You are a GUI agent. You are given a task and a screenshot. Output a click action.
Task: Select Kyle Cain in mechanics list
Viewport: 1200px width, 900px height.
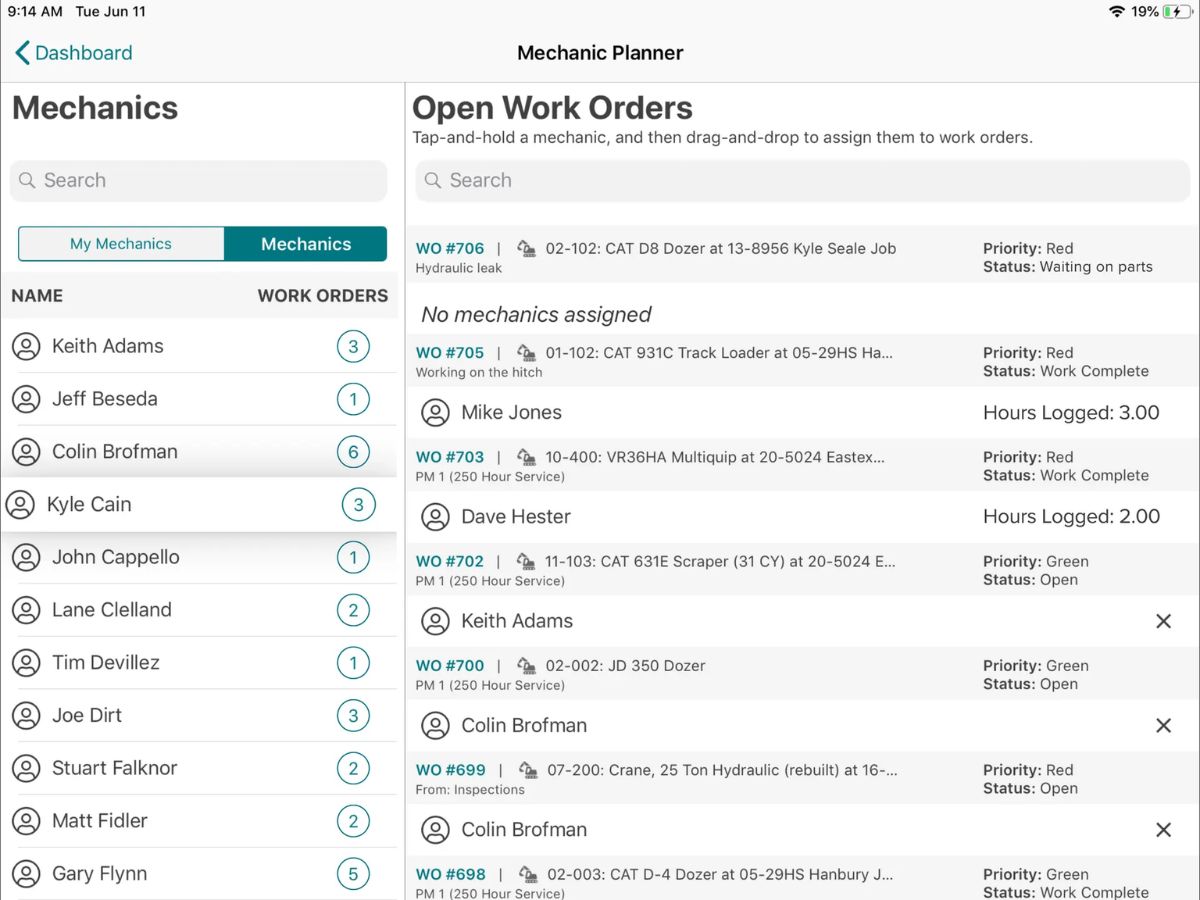199,505
